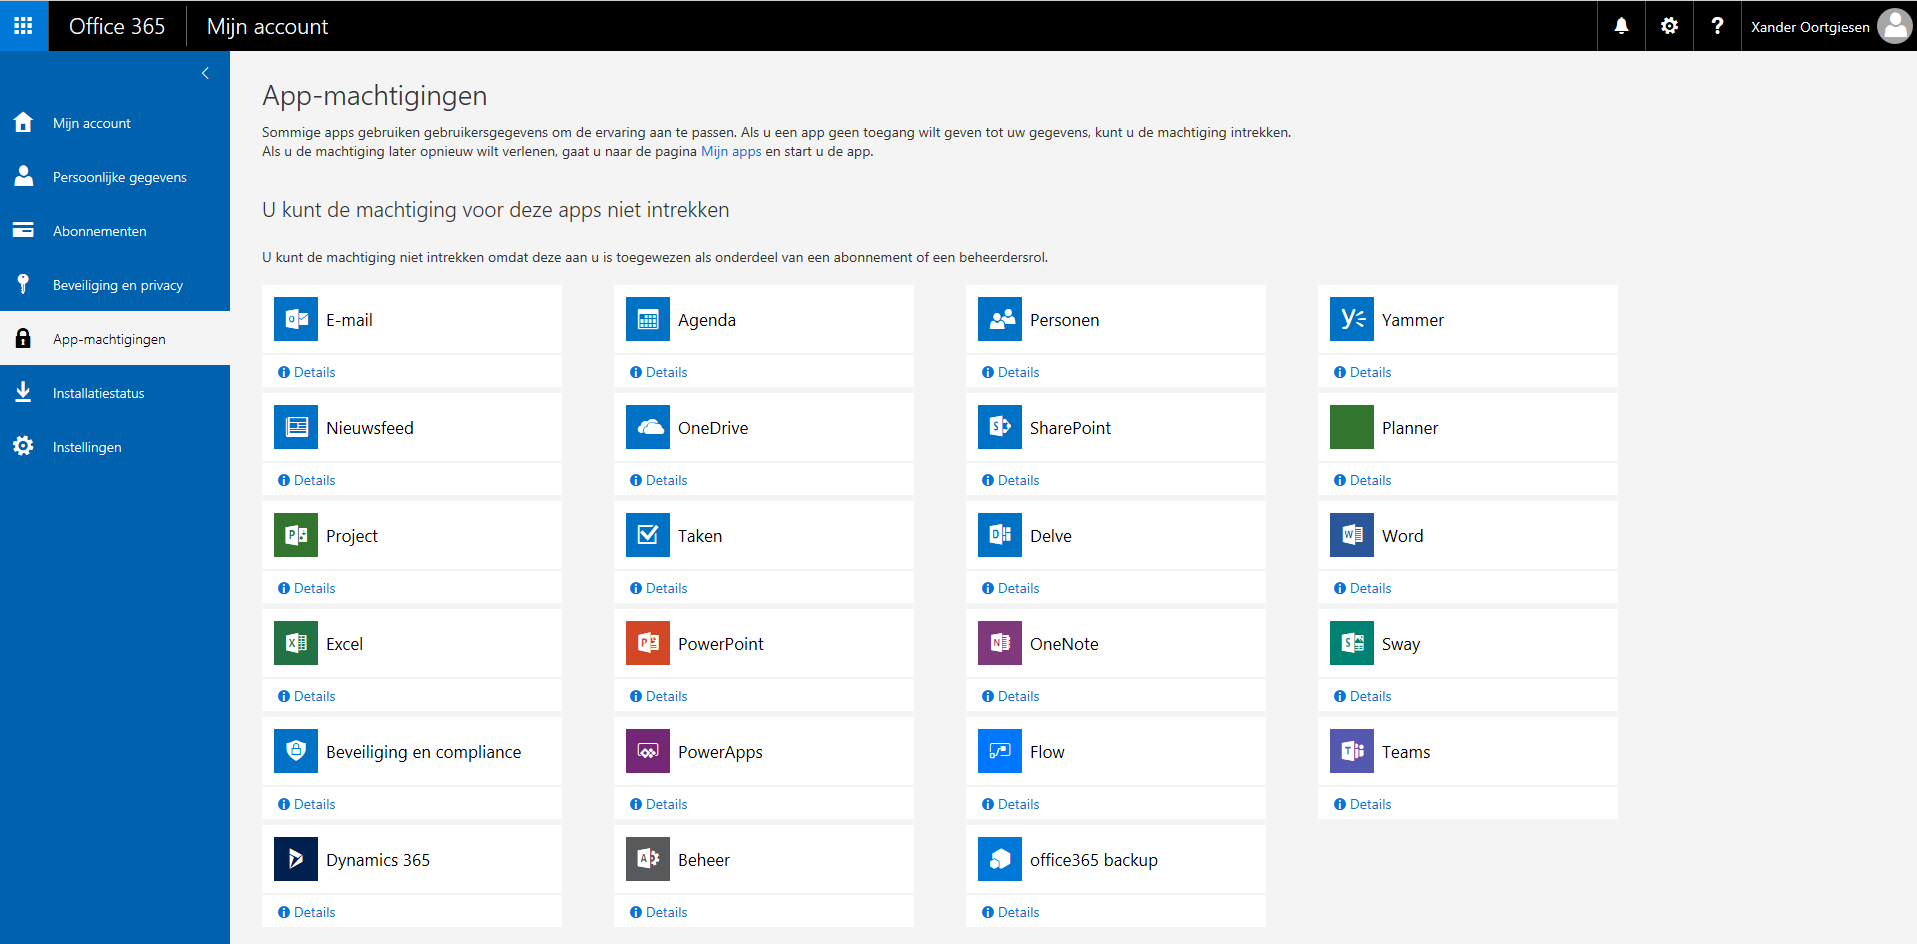Image resolution: width=1917 pixels, height=944 pixels.
Task: Click the Office 365 header title
Action: click(117, 26)
